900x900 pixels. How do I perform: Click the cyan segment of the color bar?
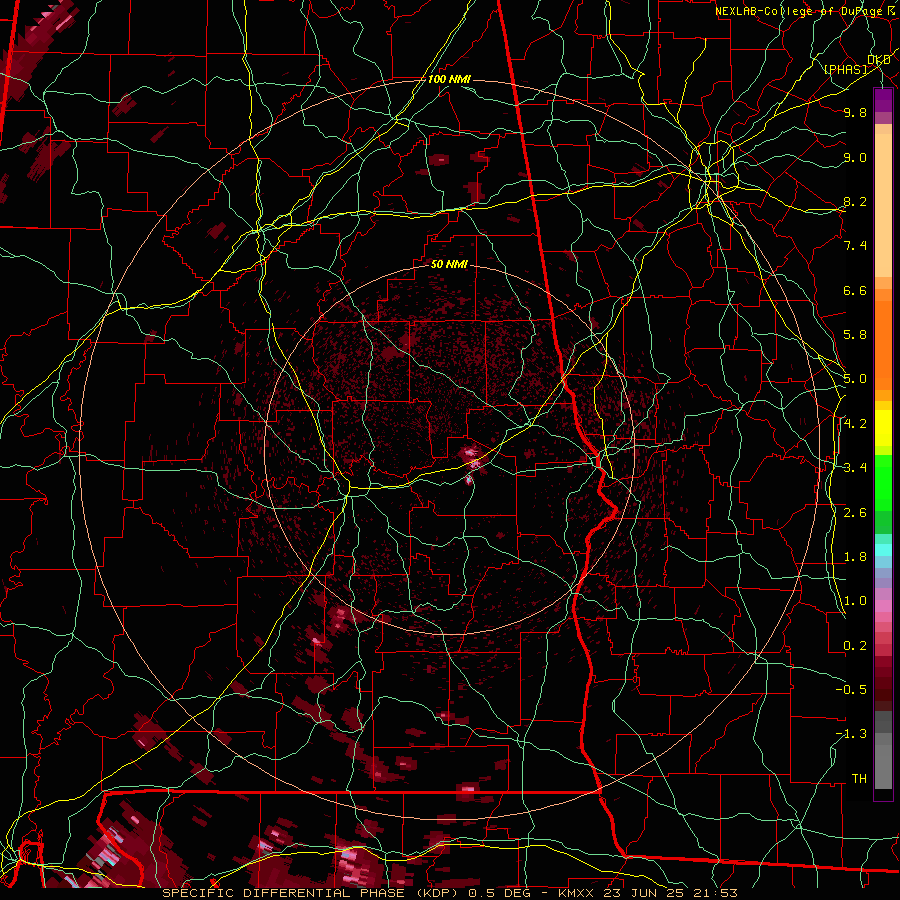tap(883, 550)
